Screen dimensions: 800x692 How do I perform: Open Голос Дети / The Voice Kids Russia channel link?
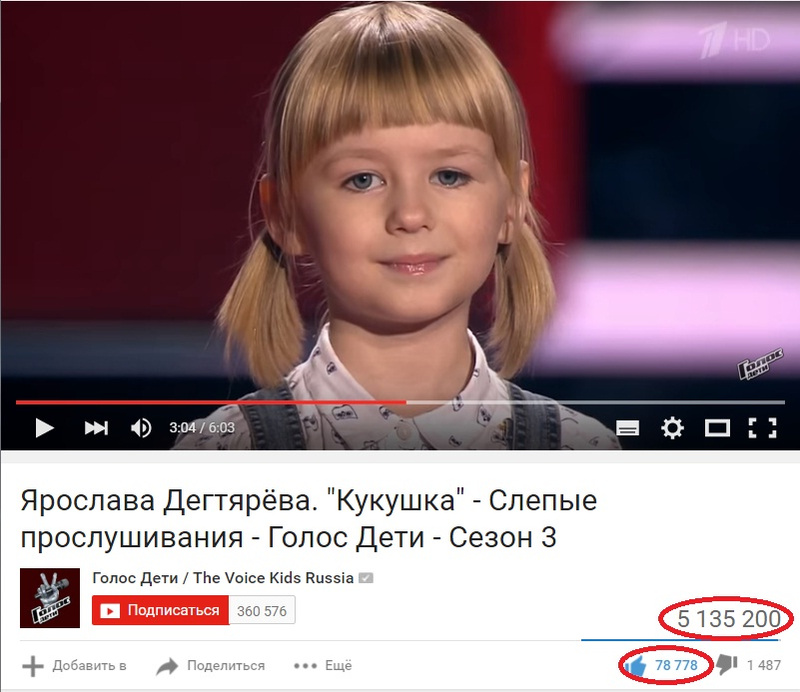[x=223, y=578]
